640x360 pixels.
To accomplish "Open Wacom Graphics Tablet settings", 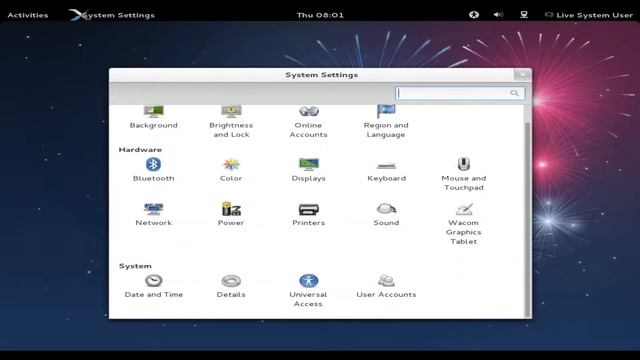I will (x=464, y=224).
